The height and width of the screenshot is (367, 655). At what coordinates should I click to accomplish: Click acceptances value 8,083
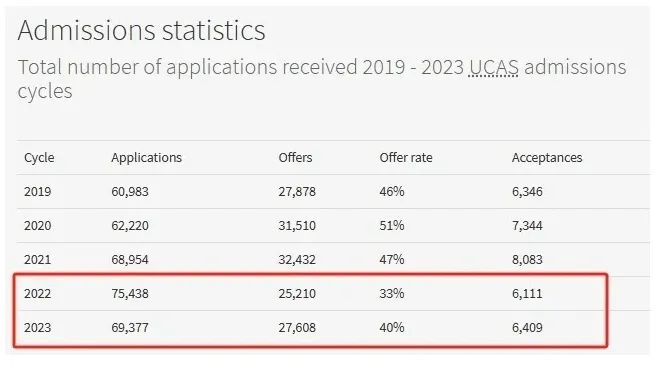point(527,260)
